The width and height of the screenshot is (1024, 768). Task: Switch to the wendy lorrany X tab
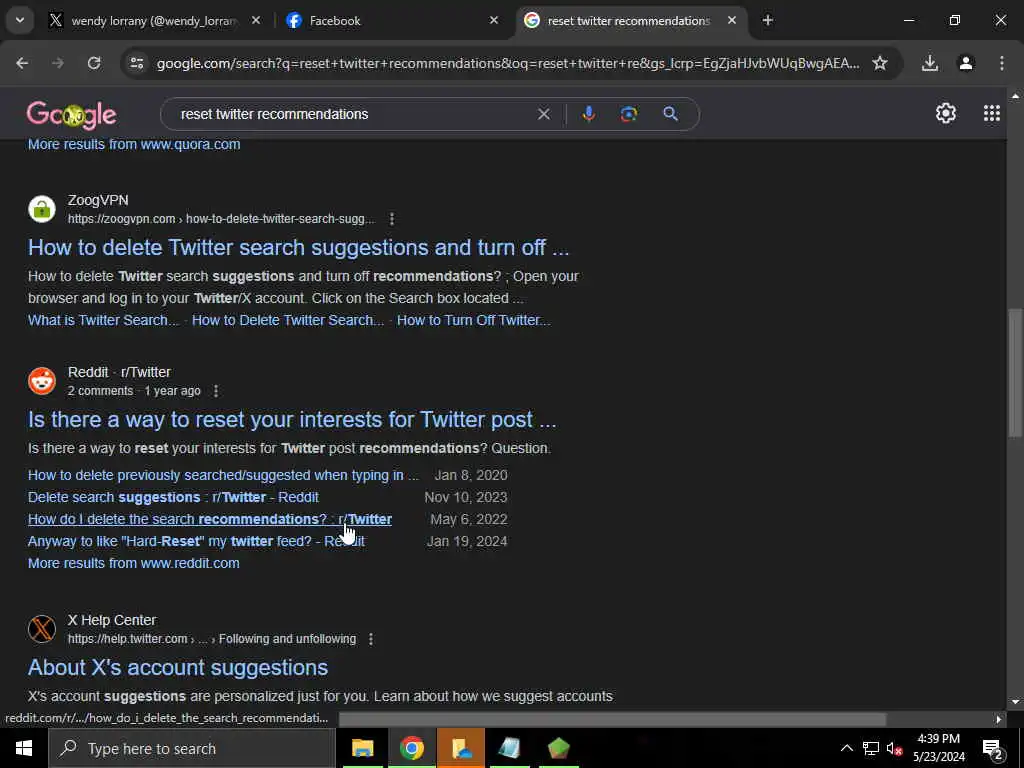coord(153,21)
